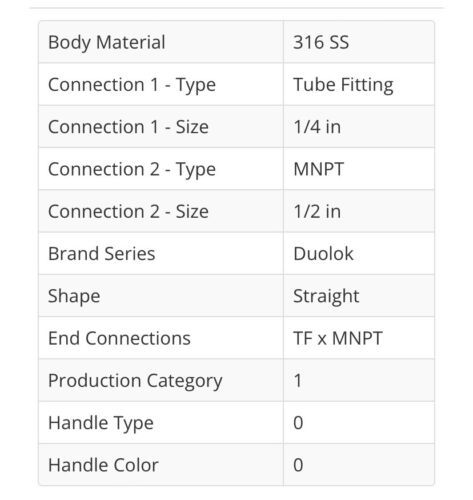The height and width of the screenshot is (500, 473).
Task: Click the Handle Type label
Action: click(x=101, y=423)
